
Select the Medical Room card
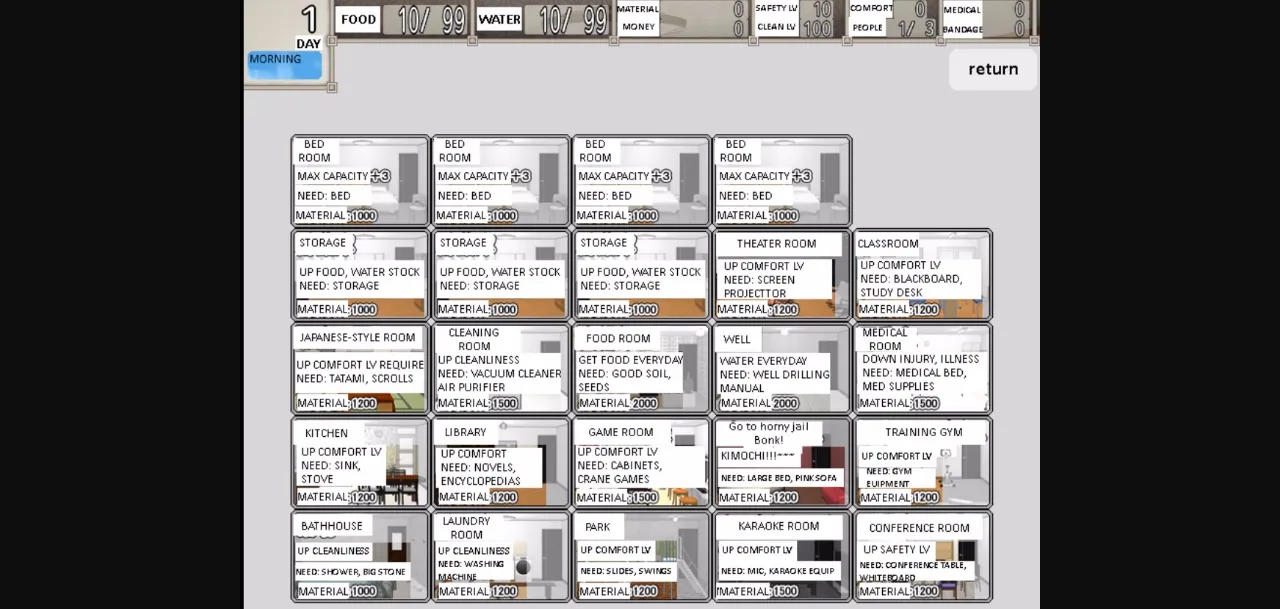[x=922, y=369]
